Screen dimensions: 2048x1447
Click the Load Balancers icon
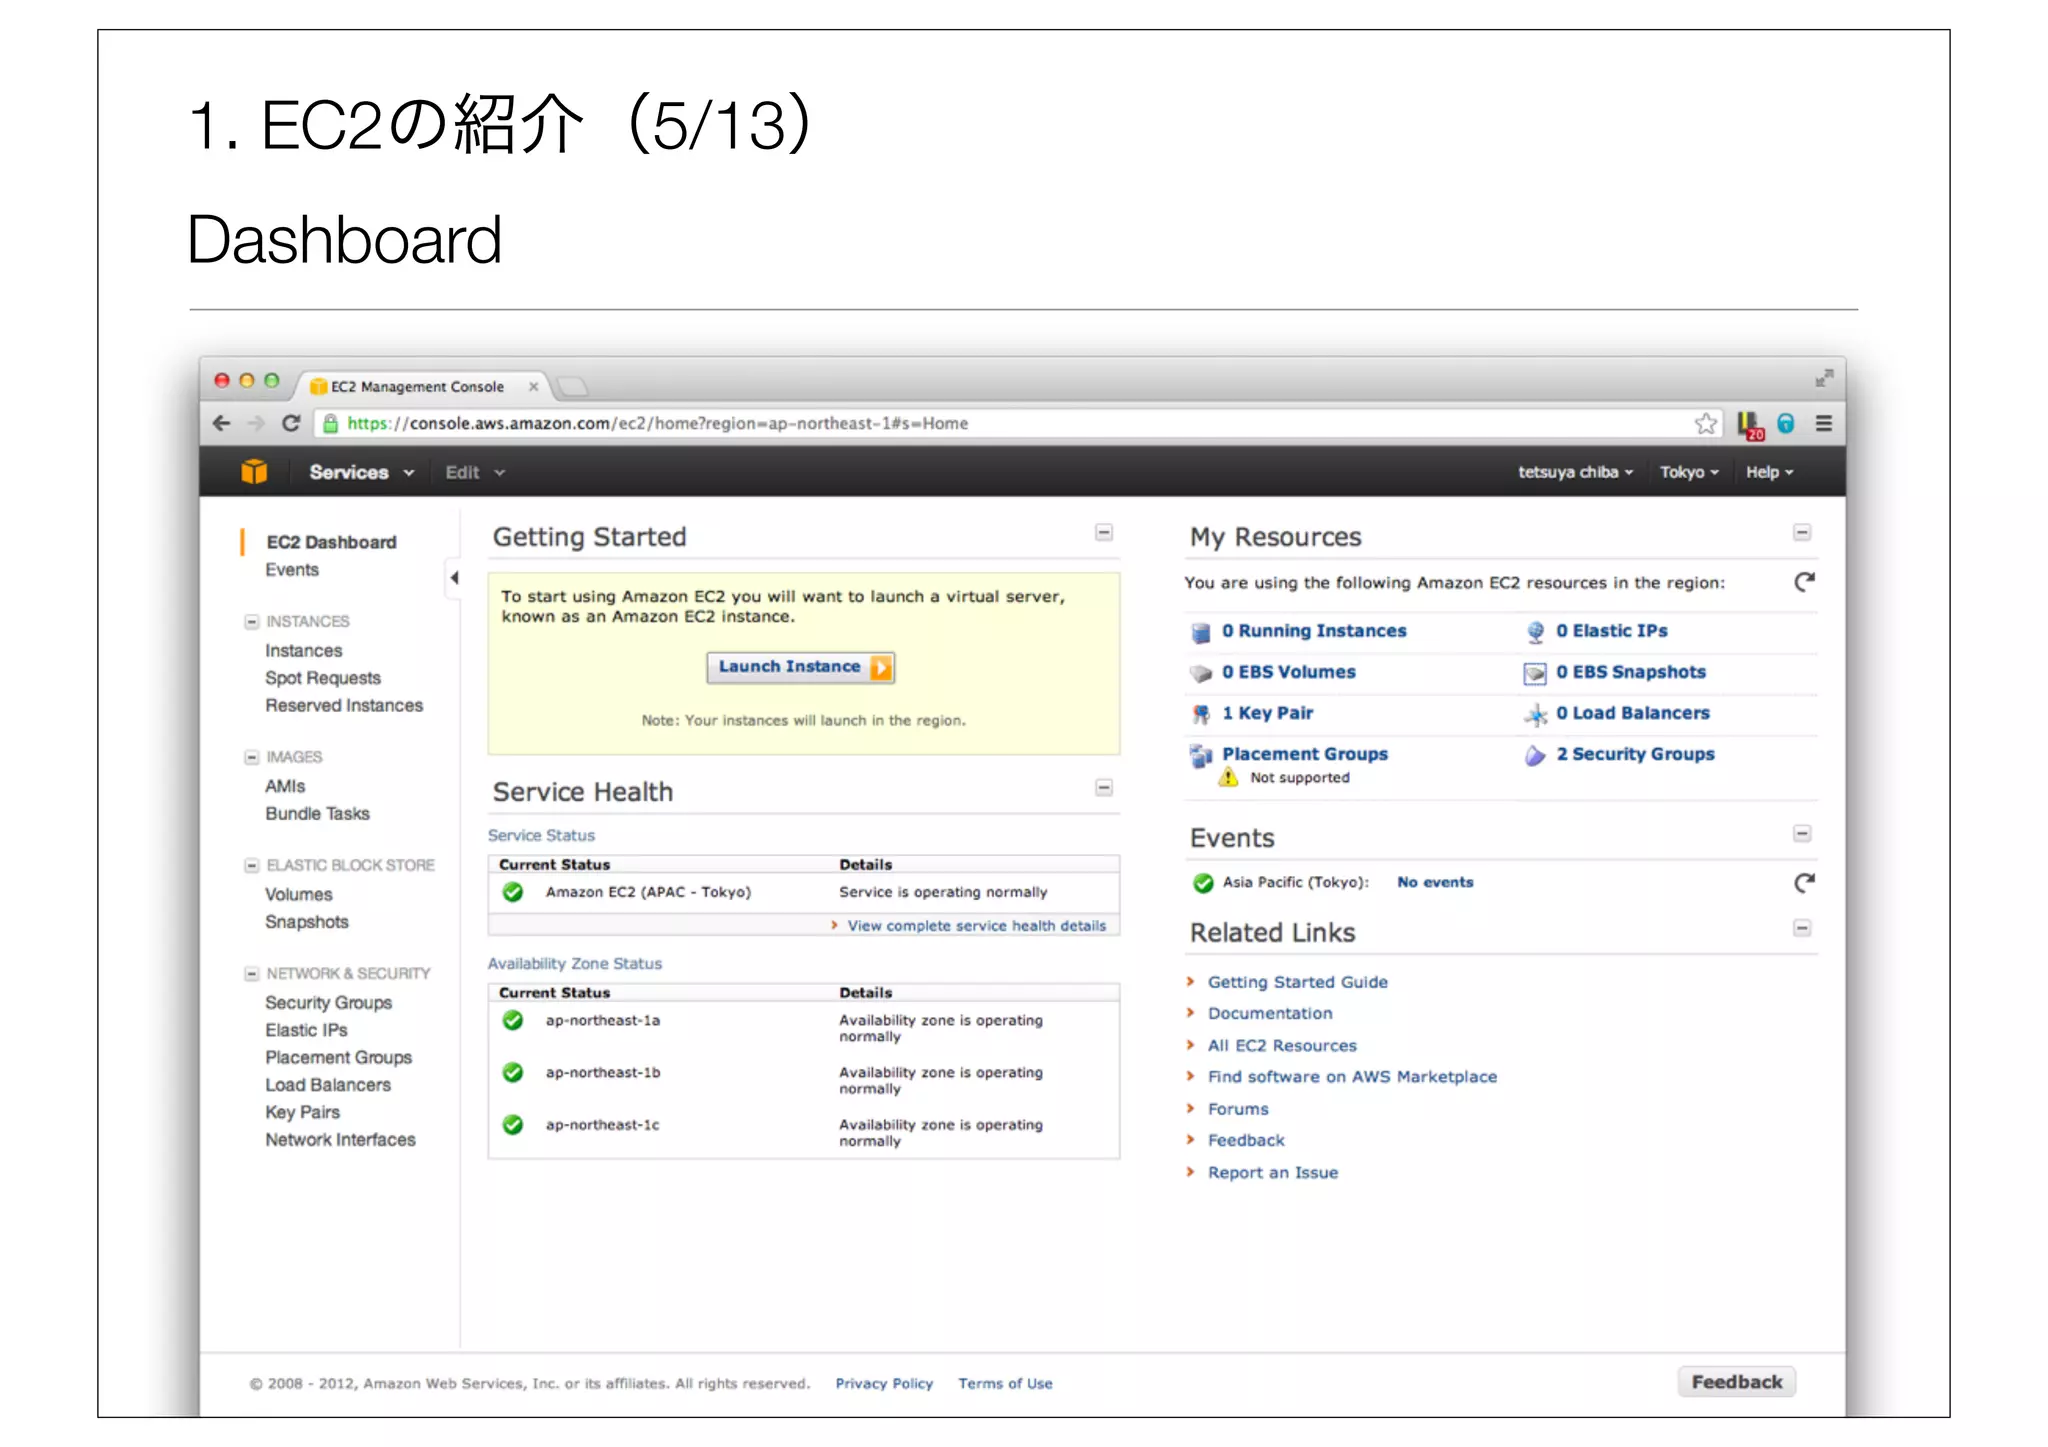point(1535,714)
